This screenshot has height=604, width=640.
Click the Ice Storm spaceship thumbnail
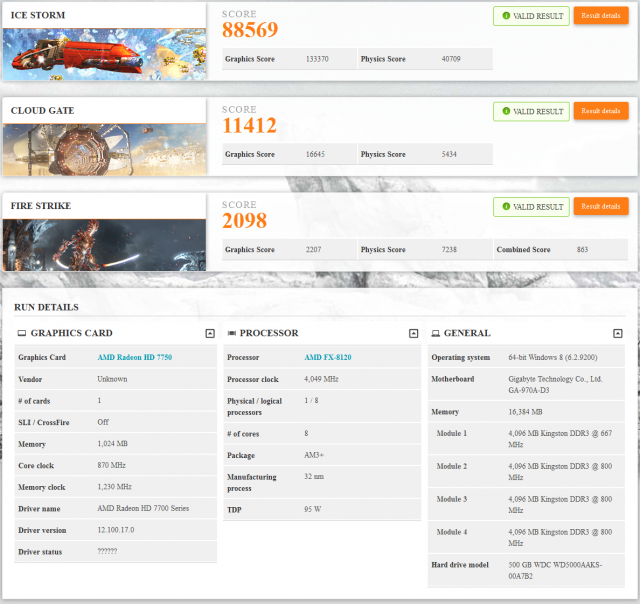coord(104,54)
